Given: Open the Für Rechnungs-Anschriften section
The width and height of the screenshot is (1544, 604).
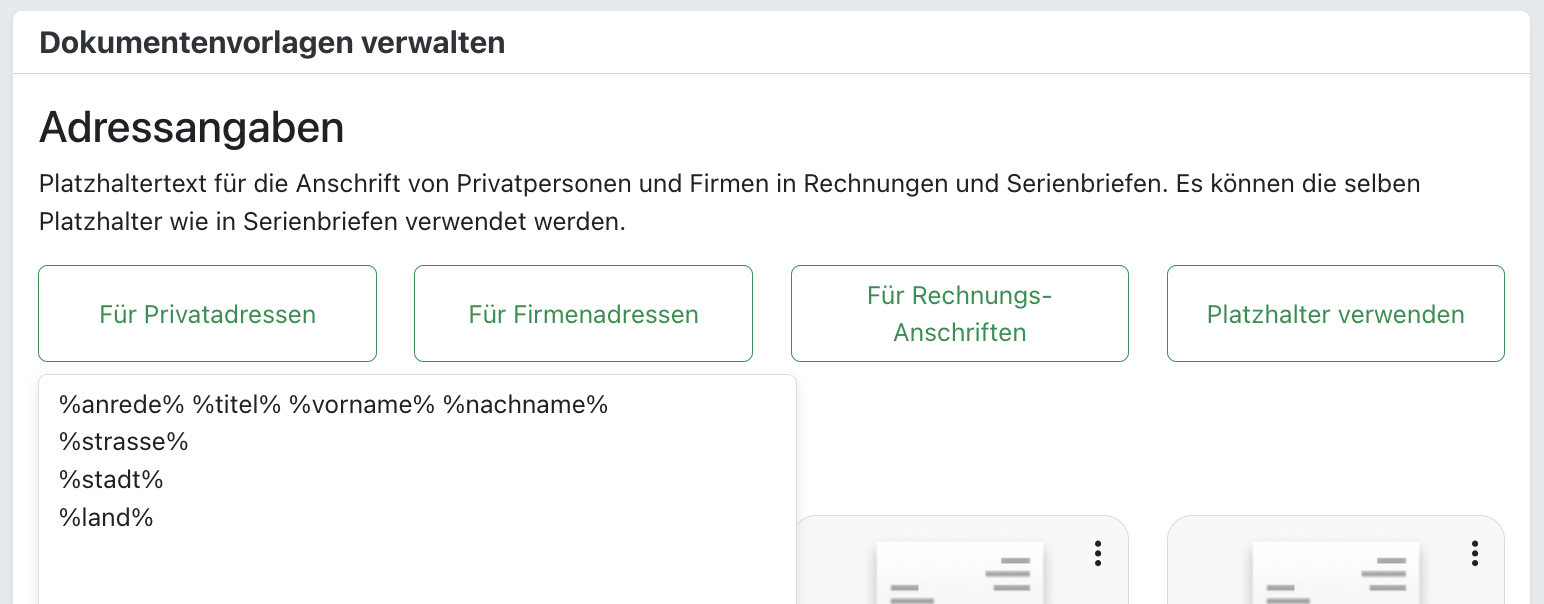Looking at the screenshot, I should (x=959, y=314).
